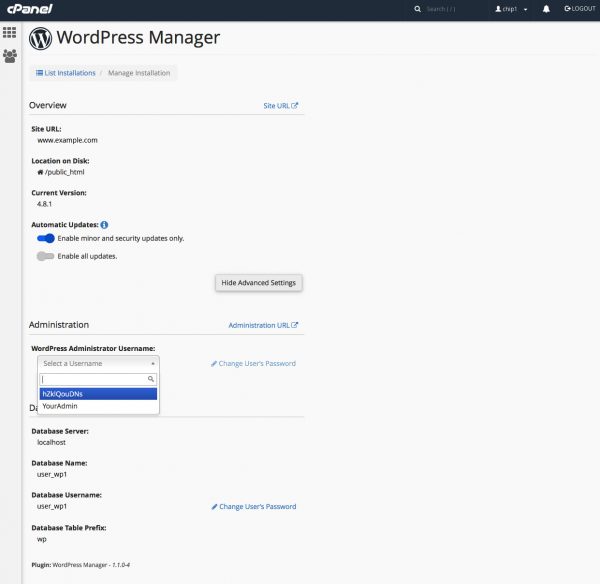Click the www.example.com site URL text
This screenshot has width=600, height=584.
67,140
